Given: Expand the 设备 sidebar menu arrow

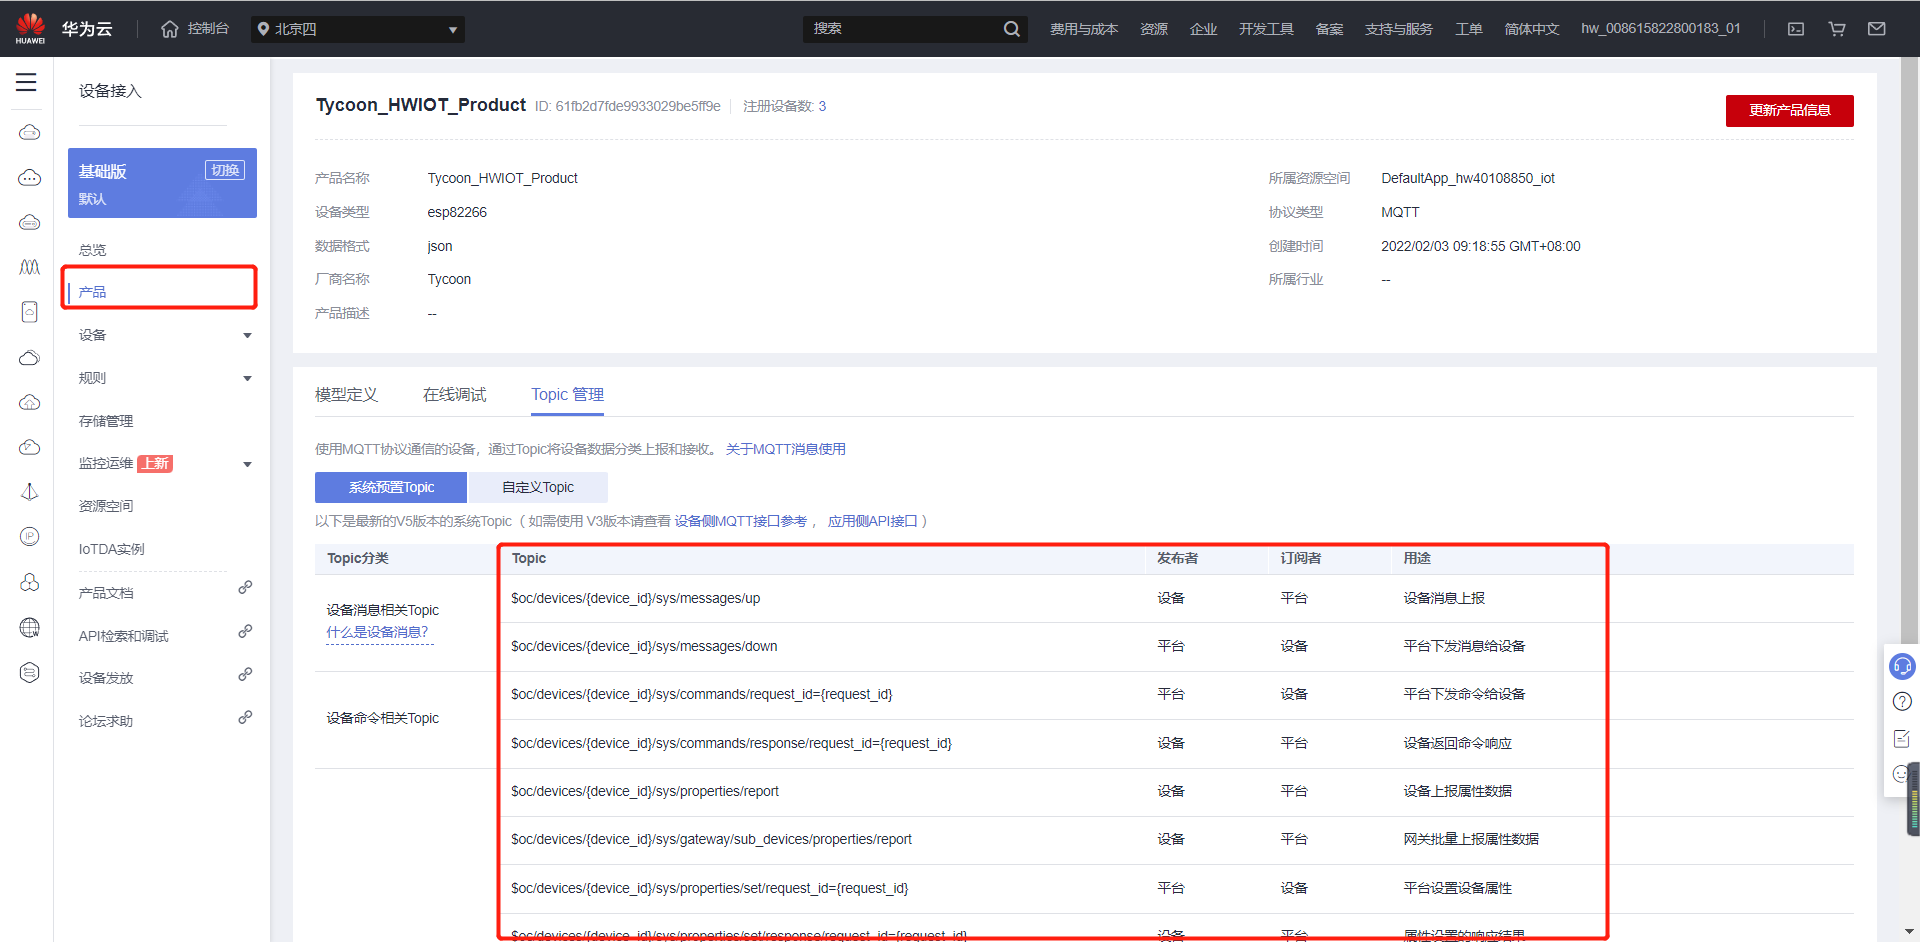Looking at the screenshot, I should 247,336.
